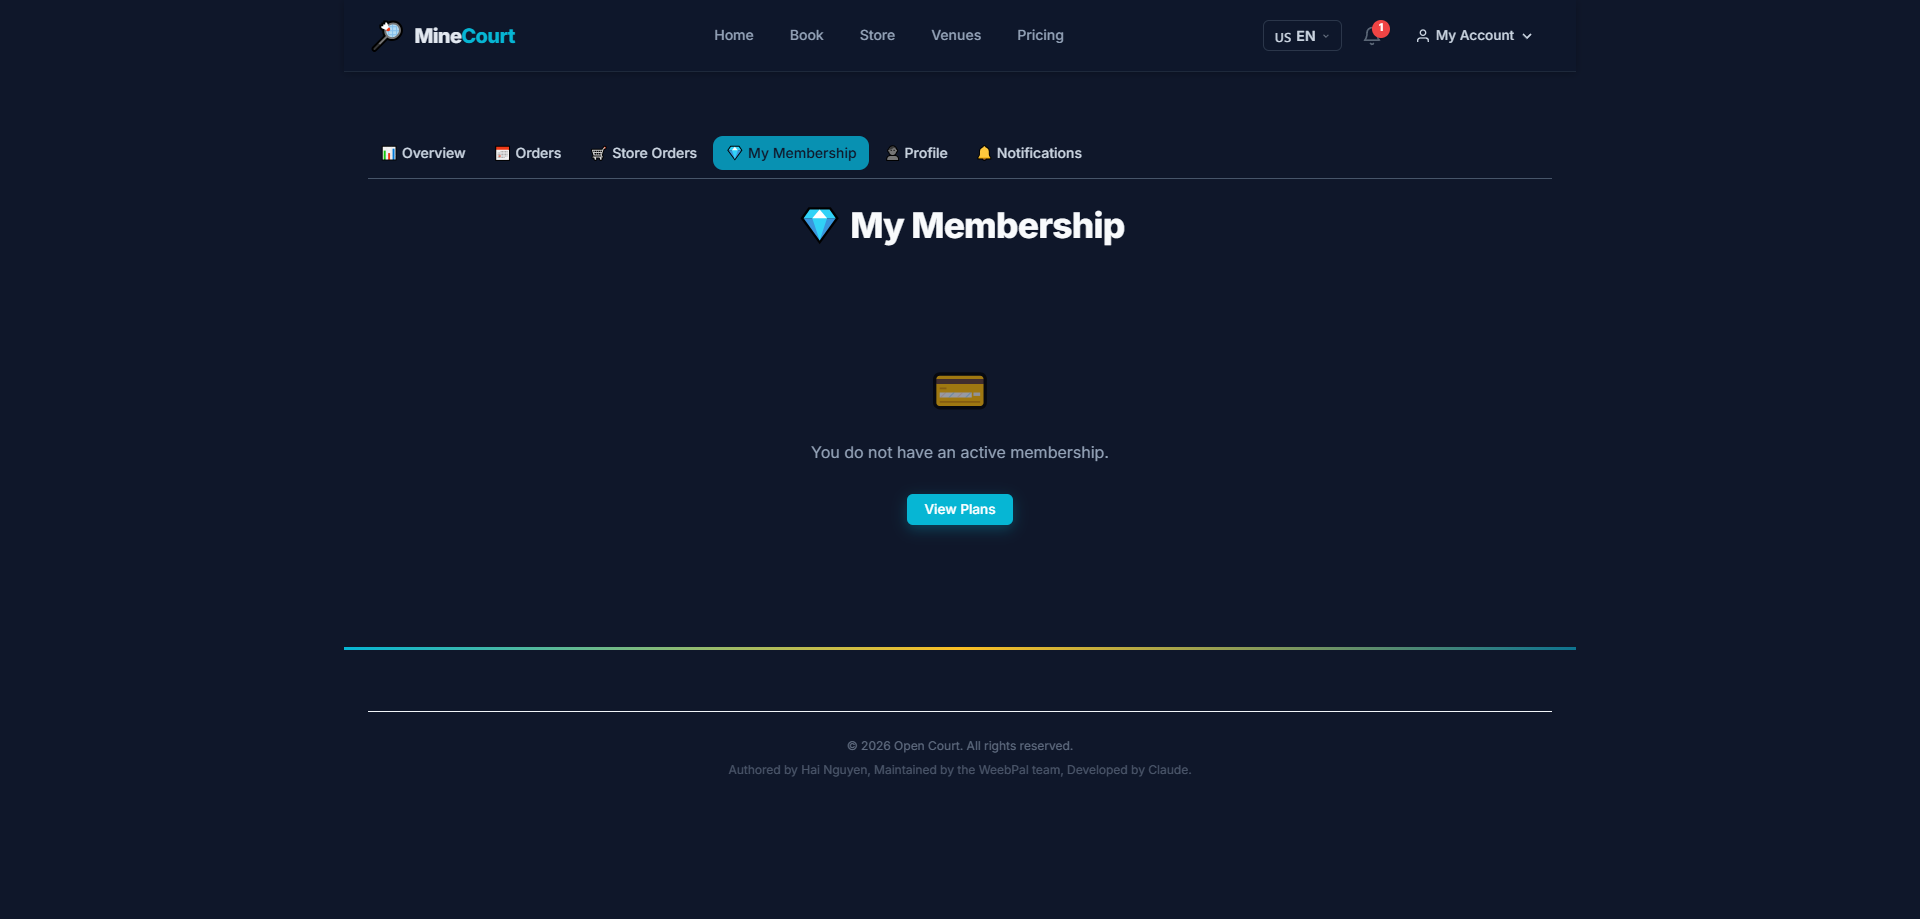1920x919 pixels.
Task: Select the My Membership tab
Action: click(791, 153)
